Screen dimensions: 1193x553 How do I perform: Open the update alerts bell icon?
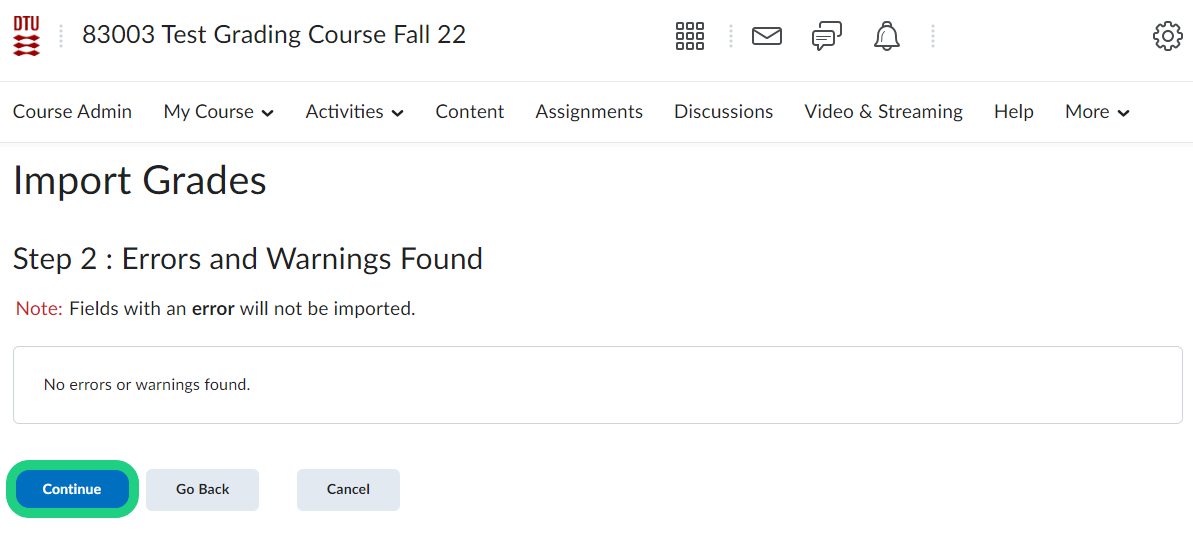tap(886, 37)
